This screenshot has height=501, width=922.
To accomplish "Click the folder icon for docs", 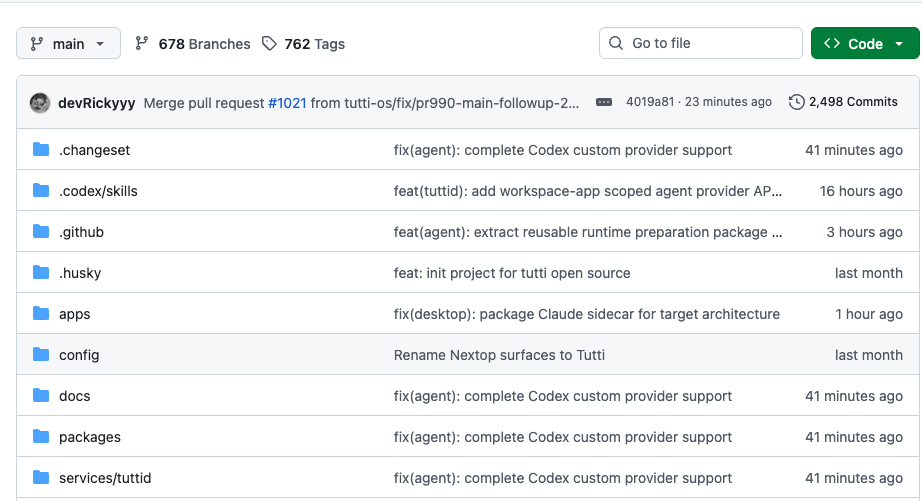I will 41,395.
